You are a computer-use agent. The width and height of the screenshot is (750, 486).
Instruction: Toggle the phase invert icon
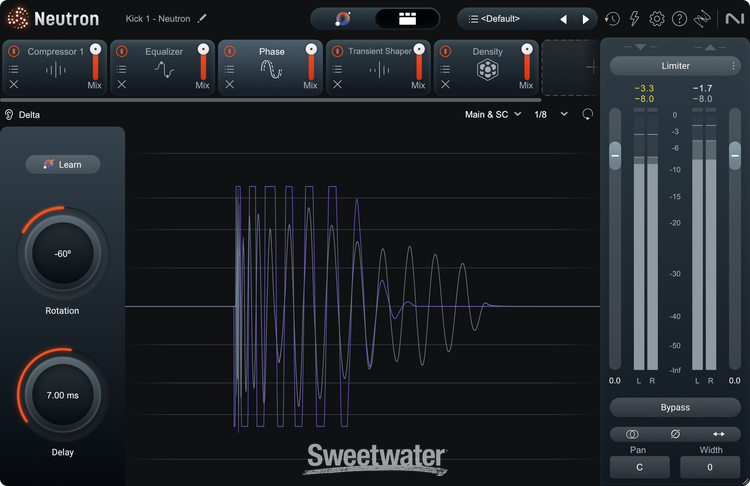coord(675,434)
